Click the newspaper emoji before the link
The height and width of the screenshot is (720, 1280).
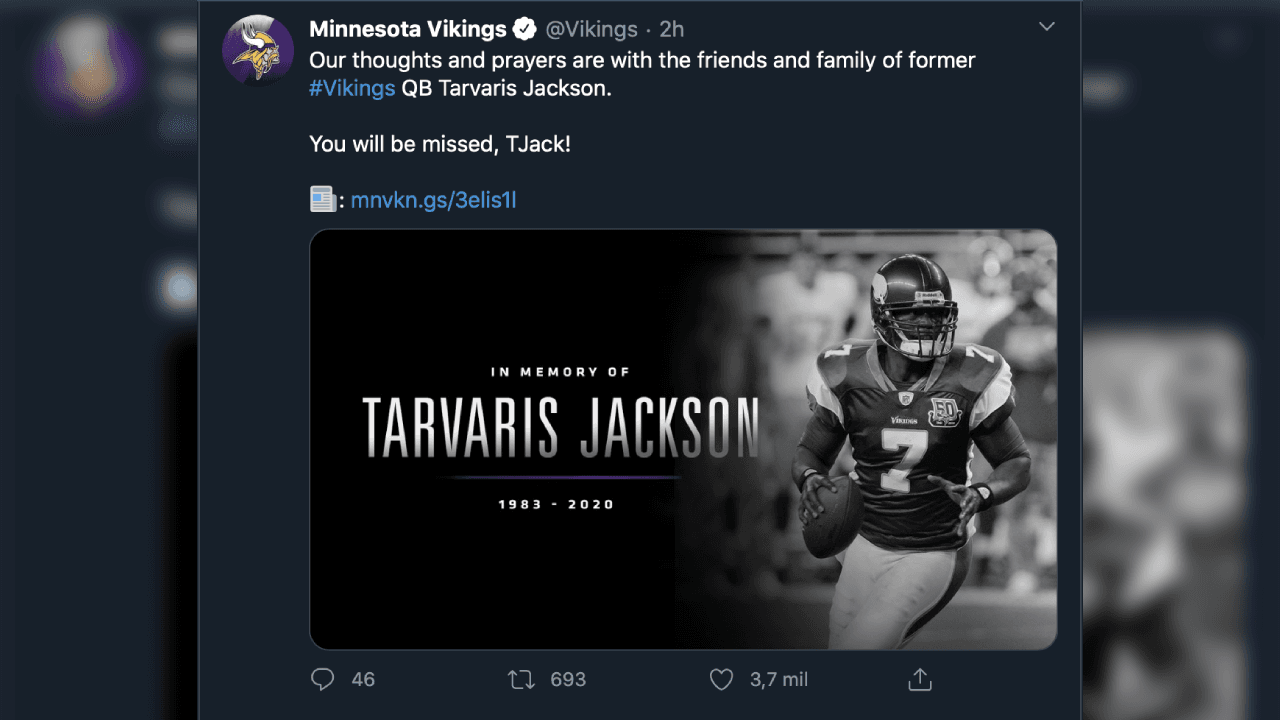(x=322, y=200)
